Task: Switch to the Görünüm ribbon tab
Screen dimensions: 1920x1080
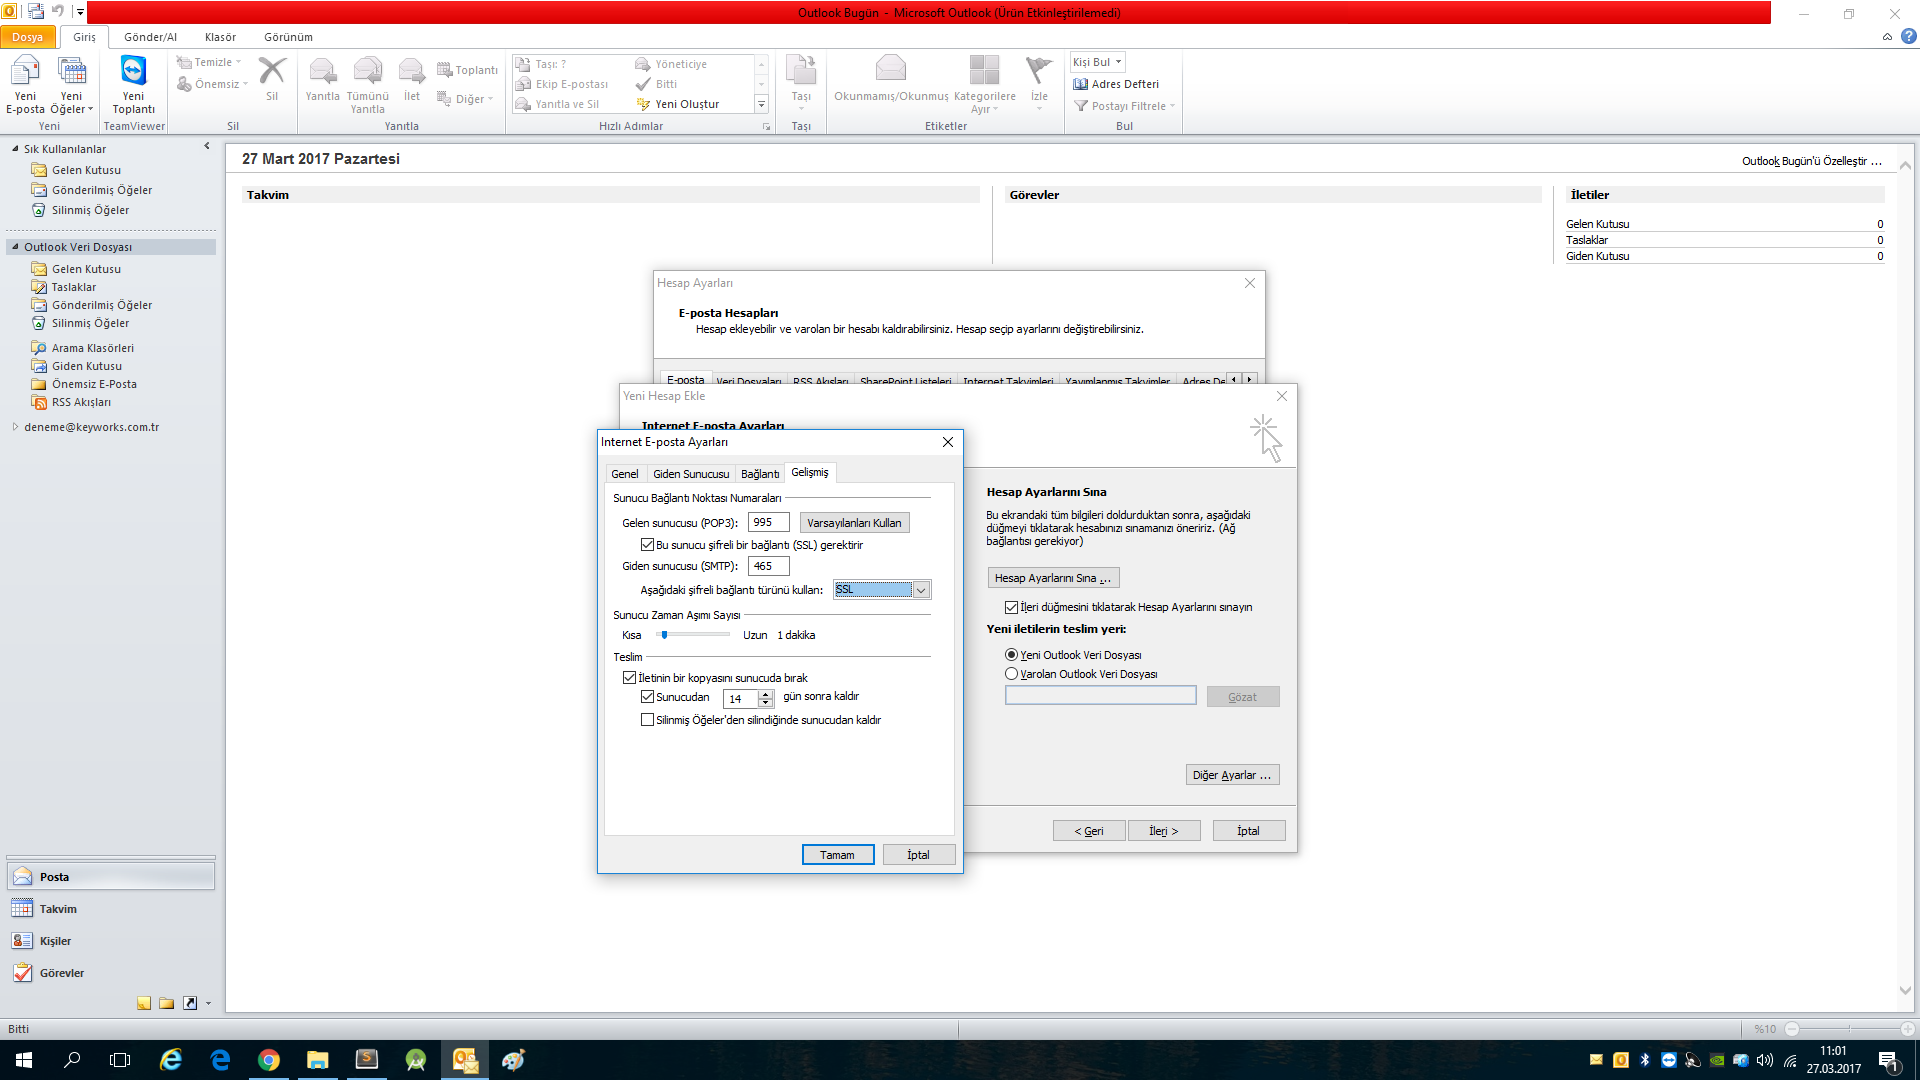Action: tap(288, 37)
